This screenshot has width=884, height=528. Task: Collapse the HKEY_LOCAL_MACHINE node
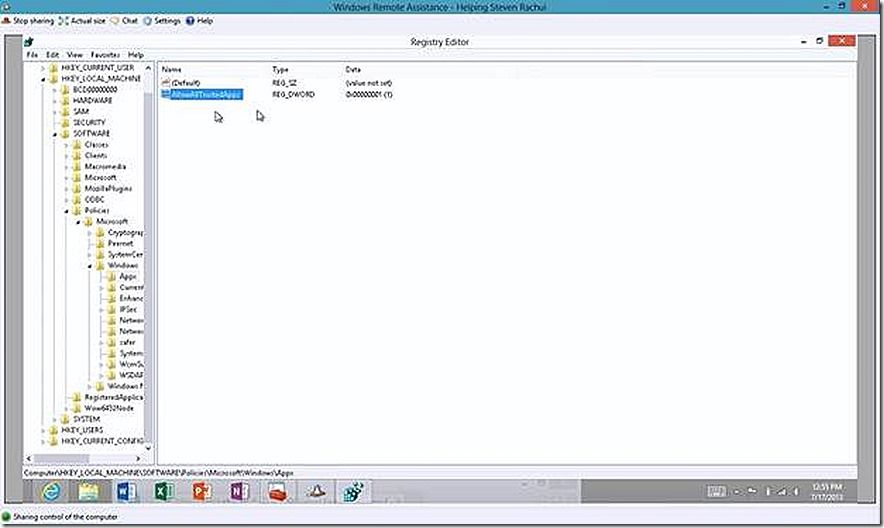tap(43, 79)
